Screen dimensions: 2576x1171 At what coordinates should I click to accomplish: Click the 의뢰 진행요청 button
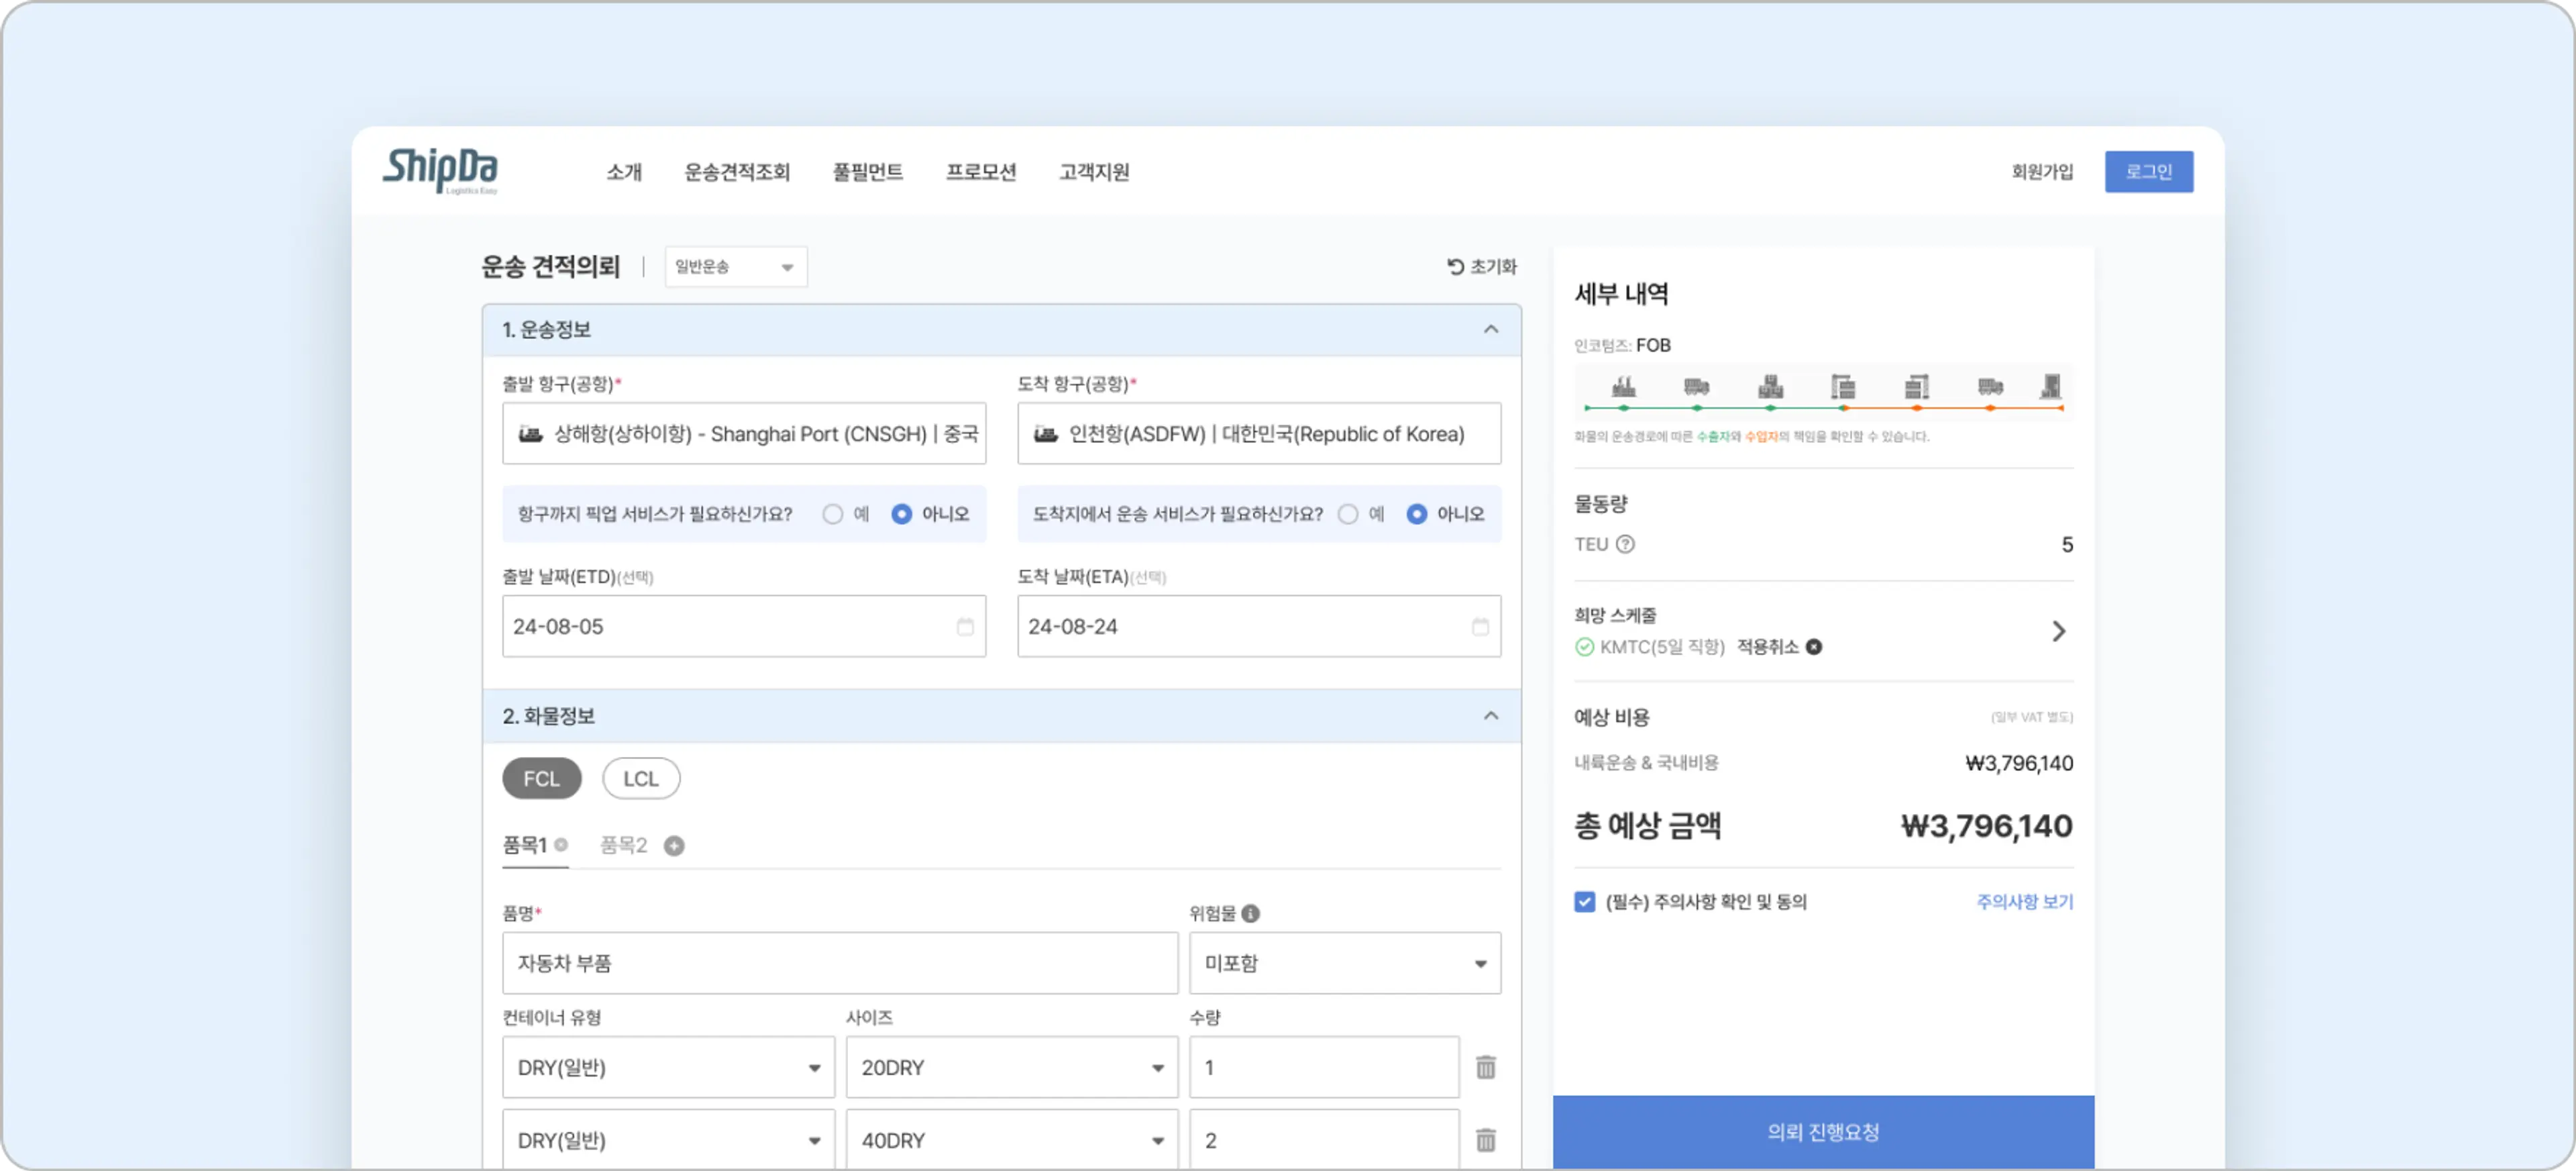(1823, 1133)
